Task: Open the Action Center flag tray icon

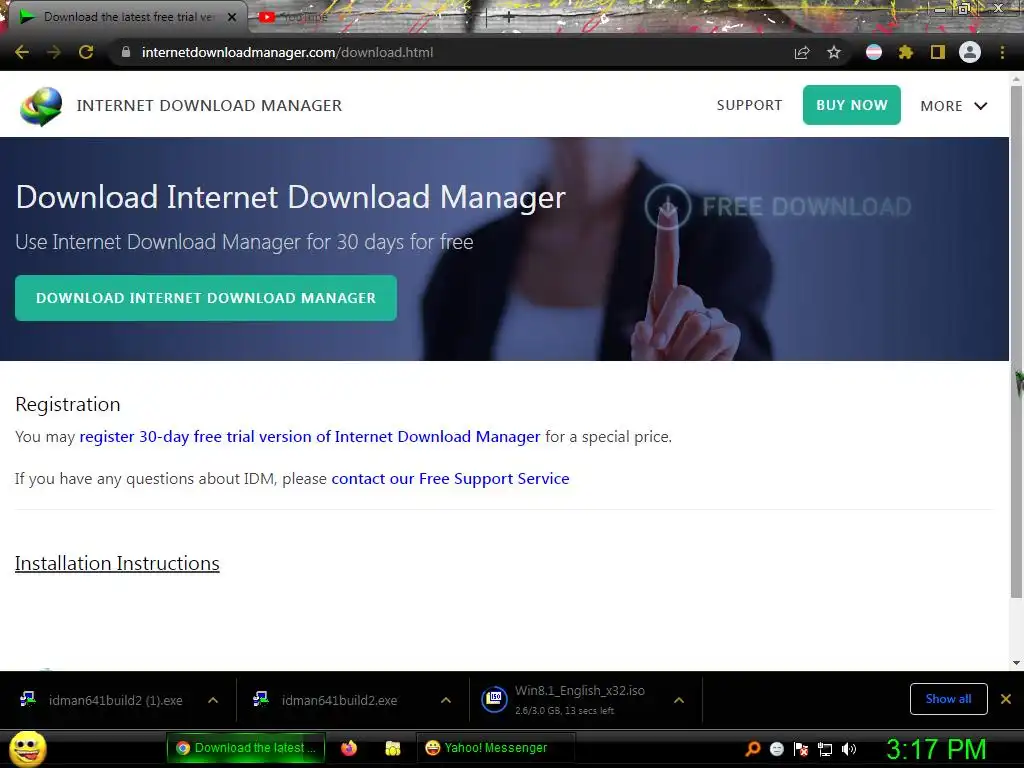Action: click(801, 749)
